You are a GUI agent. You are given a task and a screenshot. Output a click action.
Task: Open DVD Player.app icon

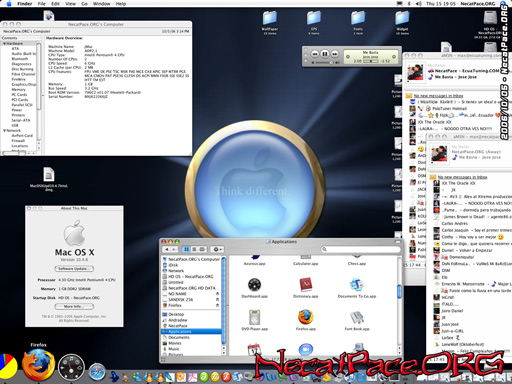(254, 320)
